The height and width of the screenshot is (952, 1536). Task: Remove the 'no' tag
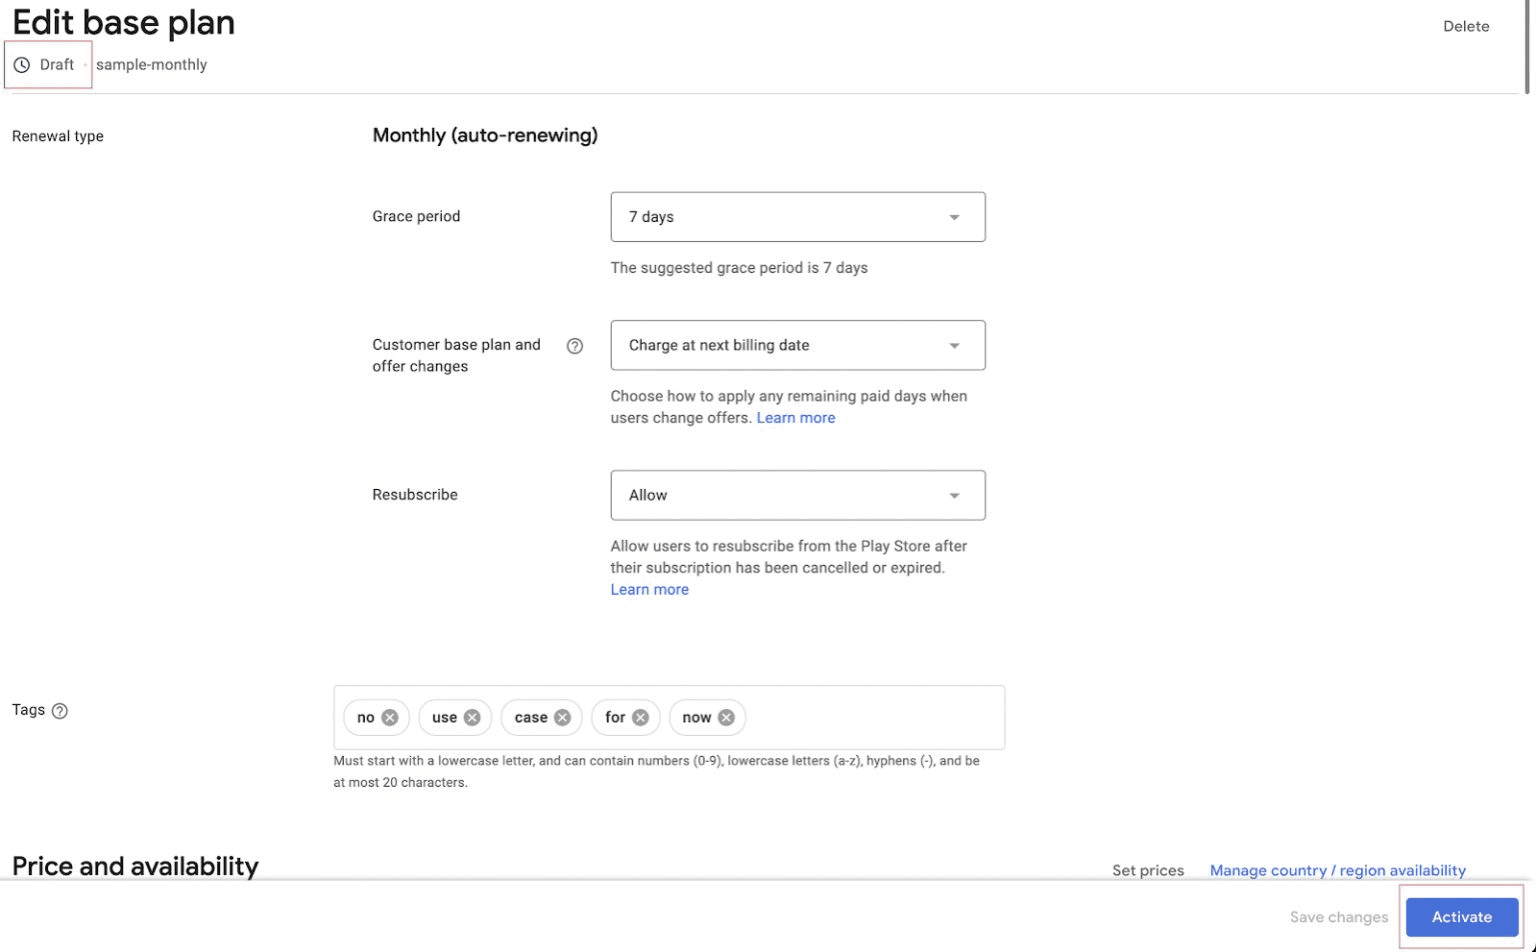(390, 717)
